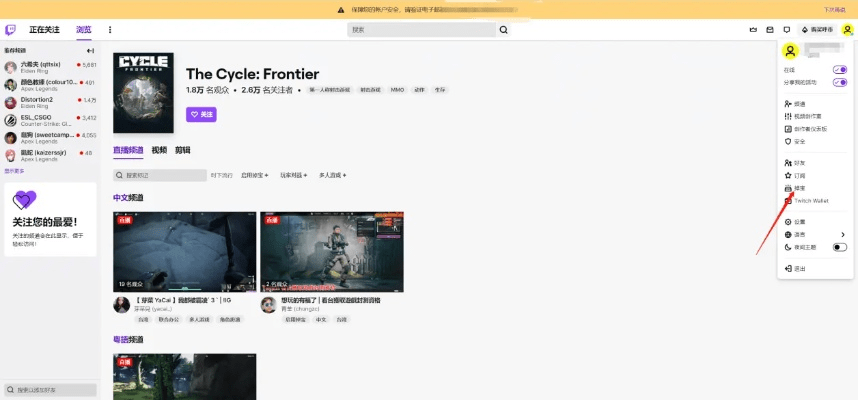Click the Twitch logo home icon

pos(10,30)
